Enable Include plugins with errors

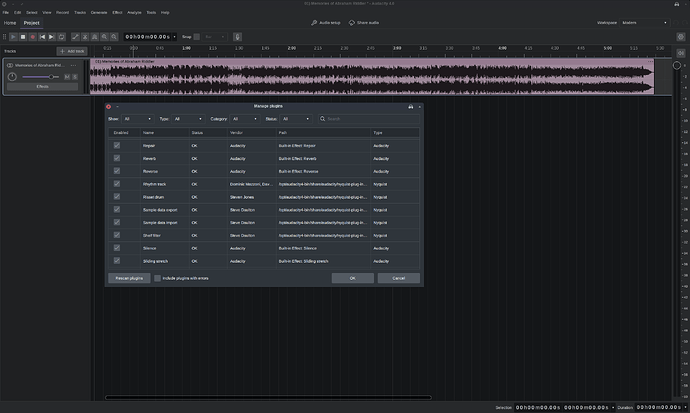(157, 278)
